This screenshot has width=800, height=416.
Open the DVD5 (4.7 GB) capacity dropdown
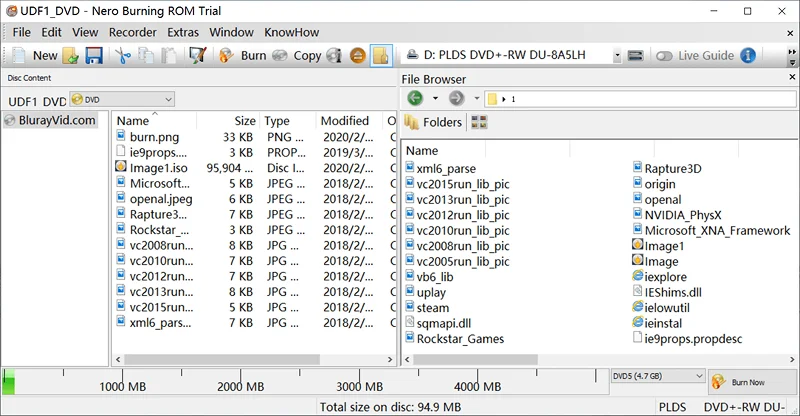658,376
